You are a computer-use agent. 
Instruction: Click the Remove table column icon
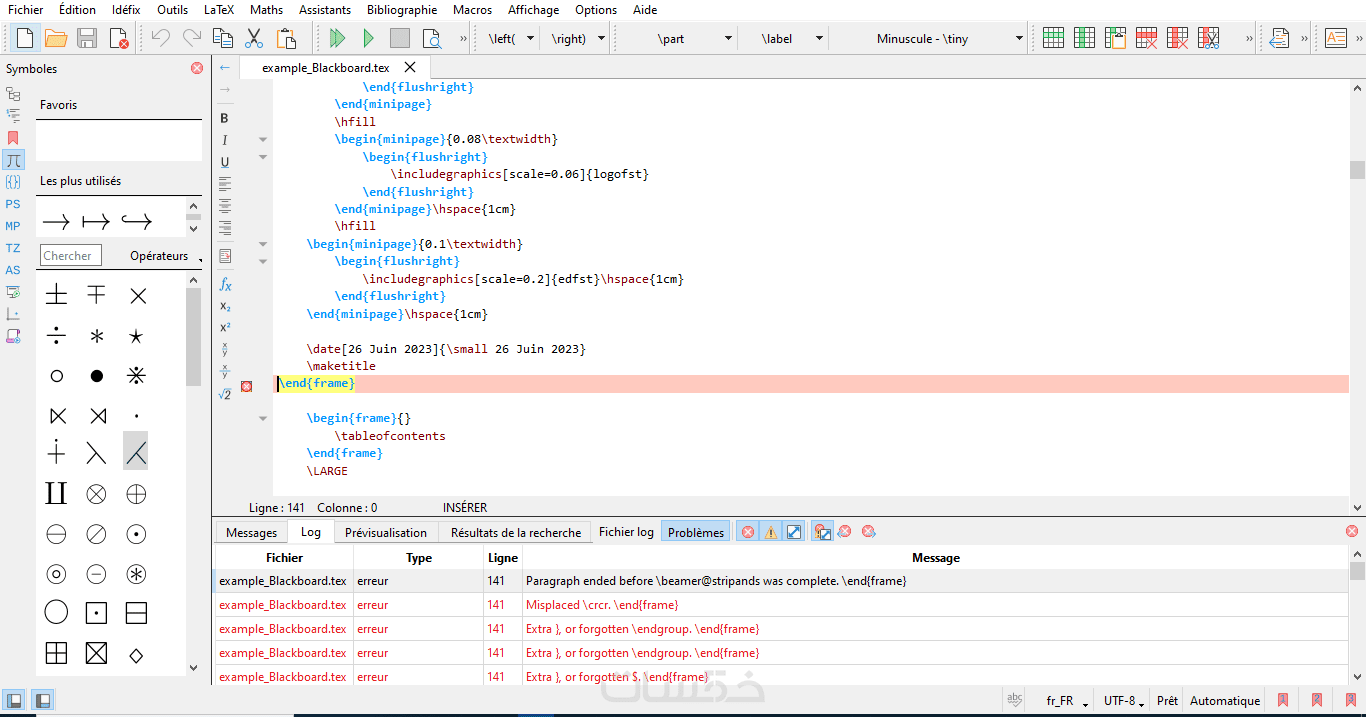tap(1178, 39)
